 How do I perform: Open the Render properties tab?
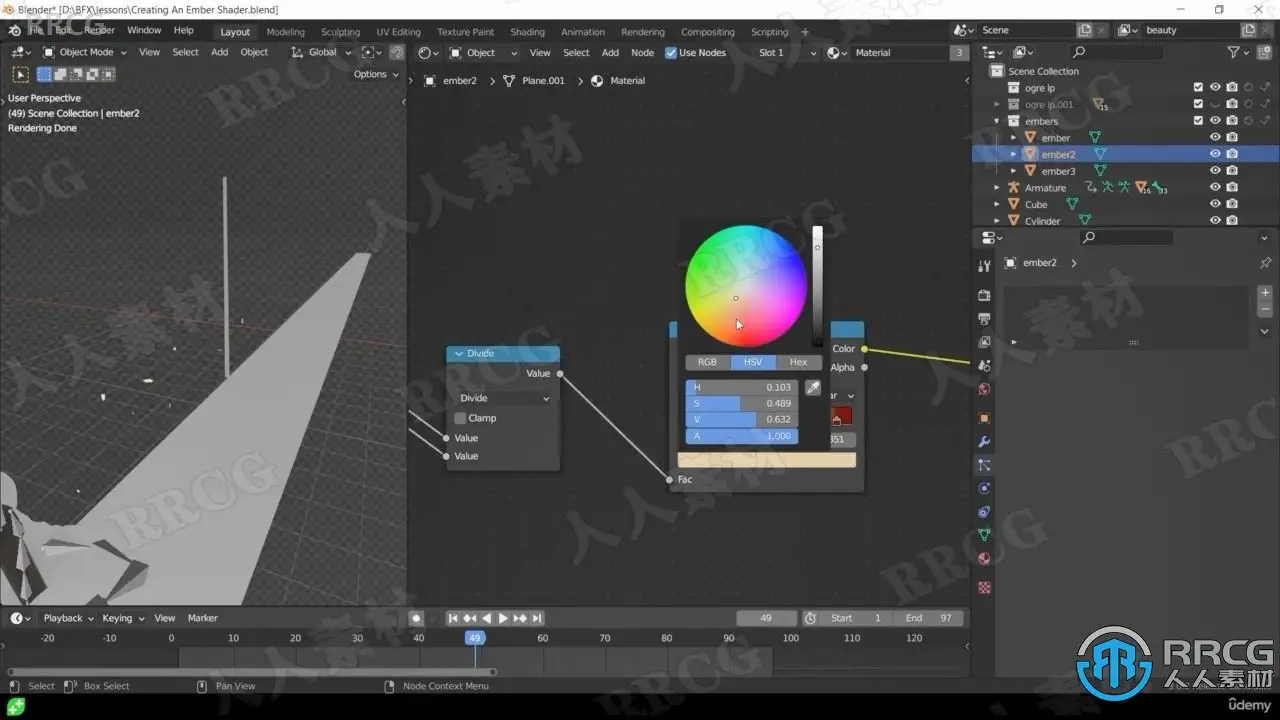[x=984, y=295]
